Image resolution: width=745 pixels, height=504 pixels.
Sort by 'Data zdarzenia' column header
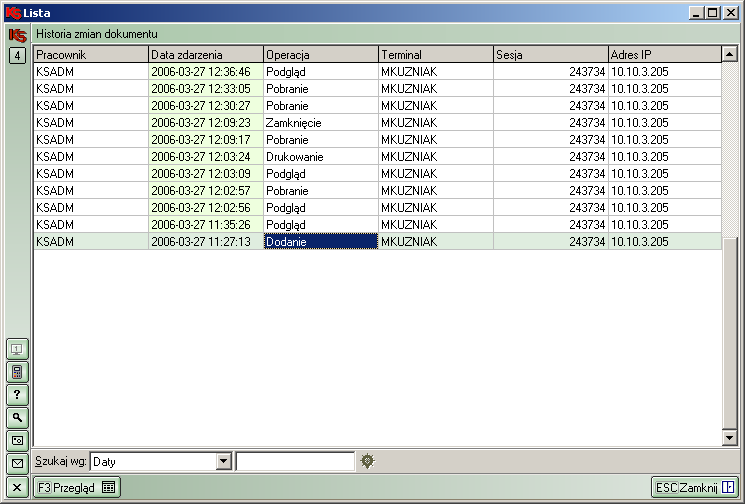[x=205, y=55]
